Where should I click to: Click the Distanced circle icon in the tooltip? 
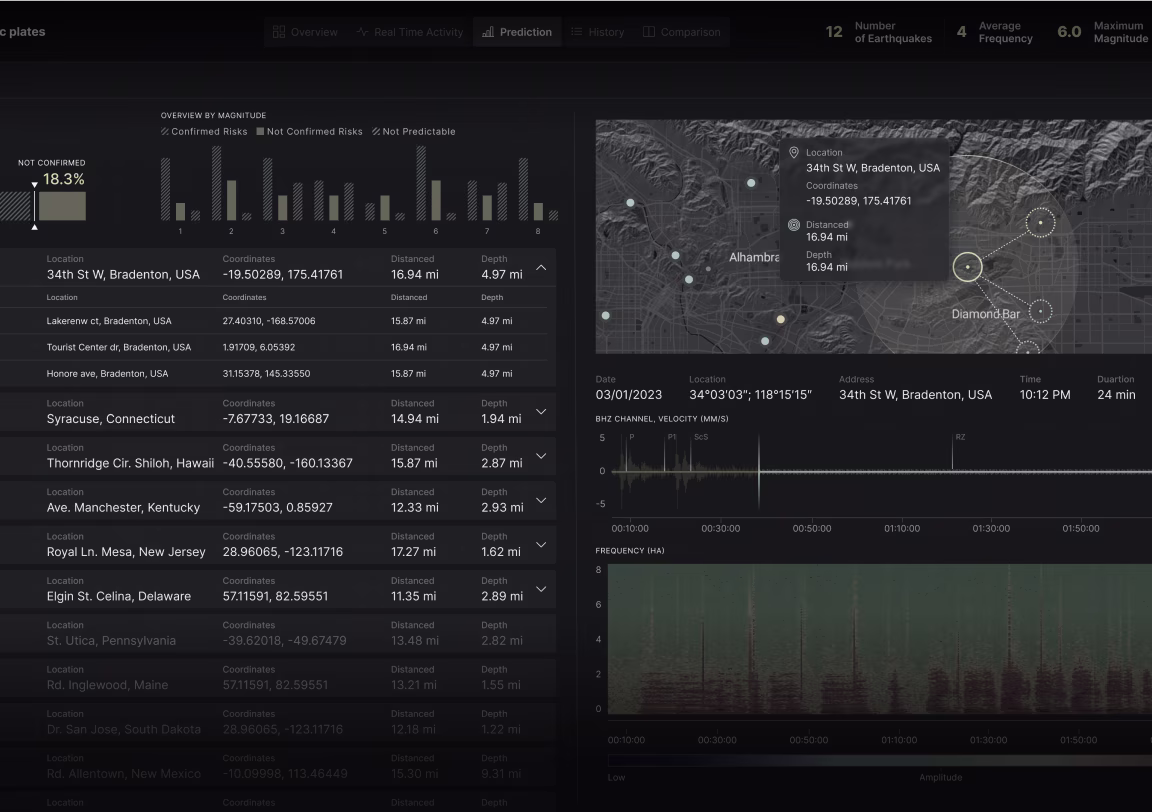[794, 224]
